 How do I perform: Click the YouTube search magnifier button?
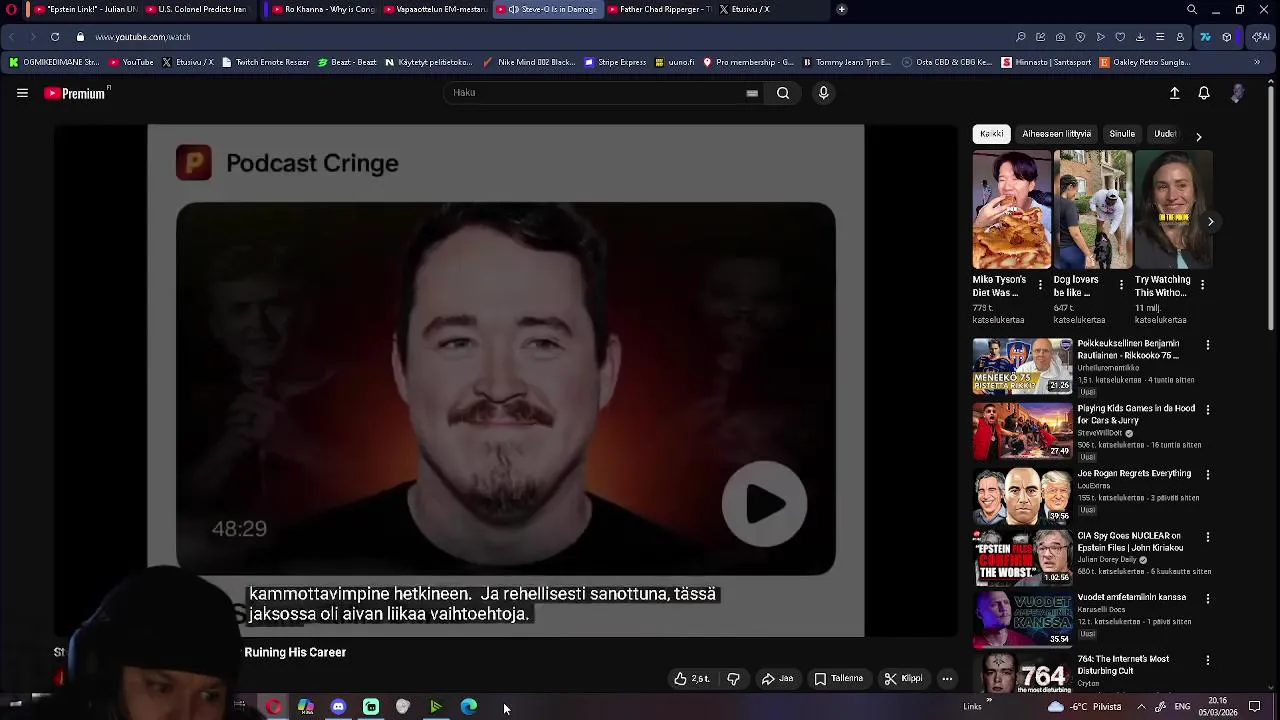pyautogui.click(x=783, y=93)
